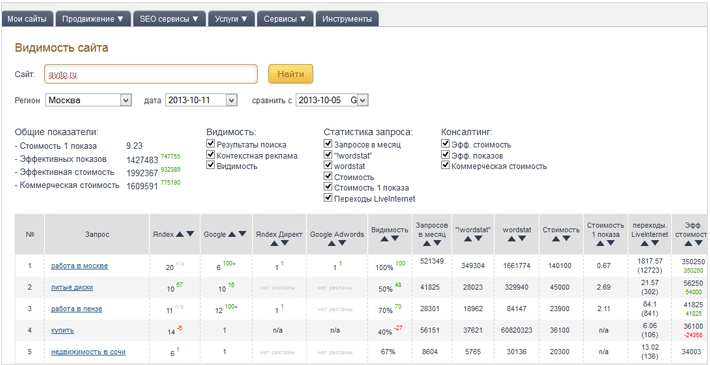
Task: Click the Стоимость 1 показа value 9.23
Action: [x=134, y=146]
